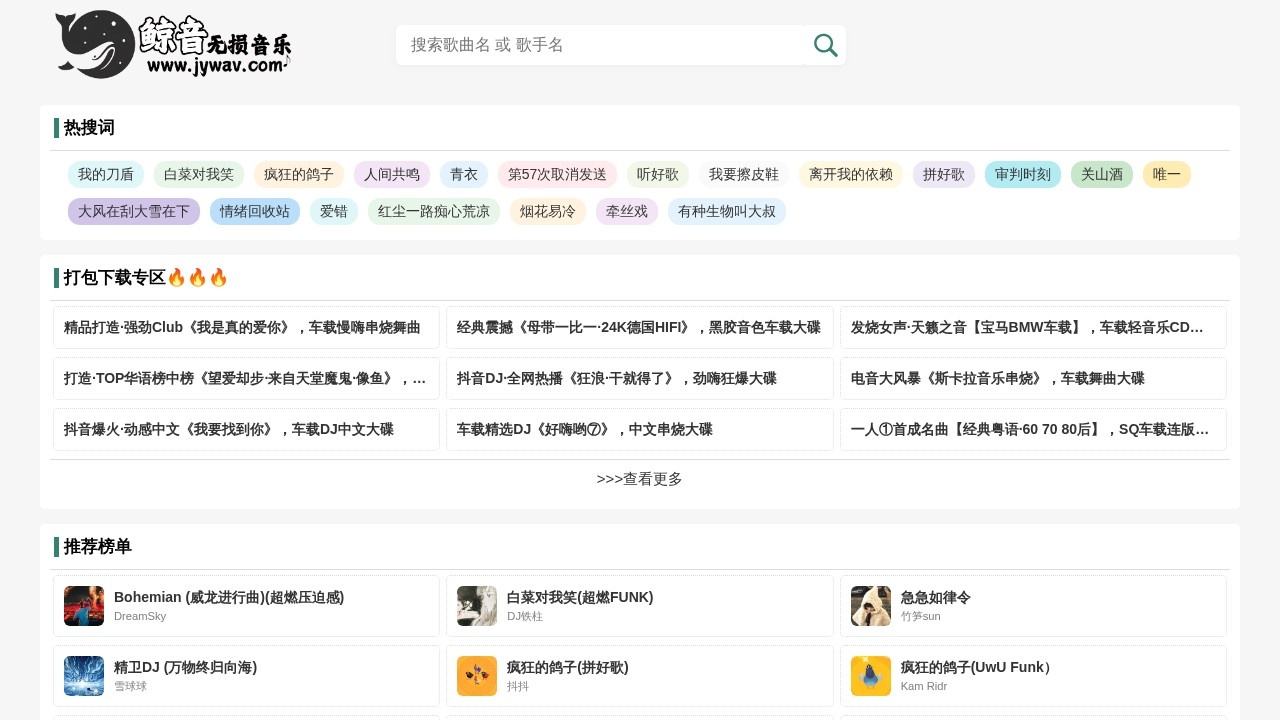Select the 疯狂的鸽子(UwU Funk) album art

870,676
